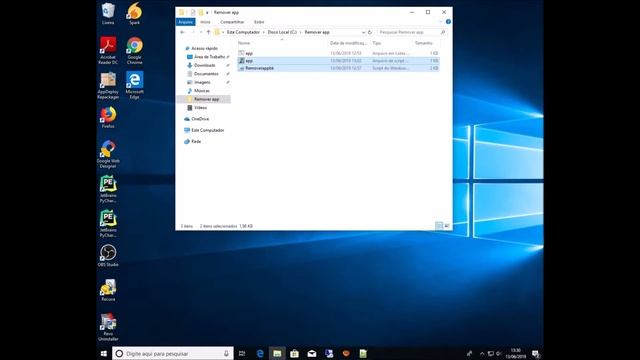The height and width of the screenshot is (360, 640).
Task: Open the Compartilhar ribbon tab
Action: (232, 22)
